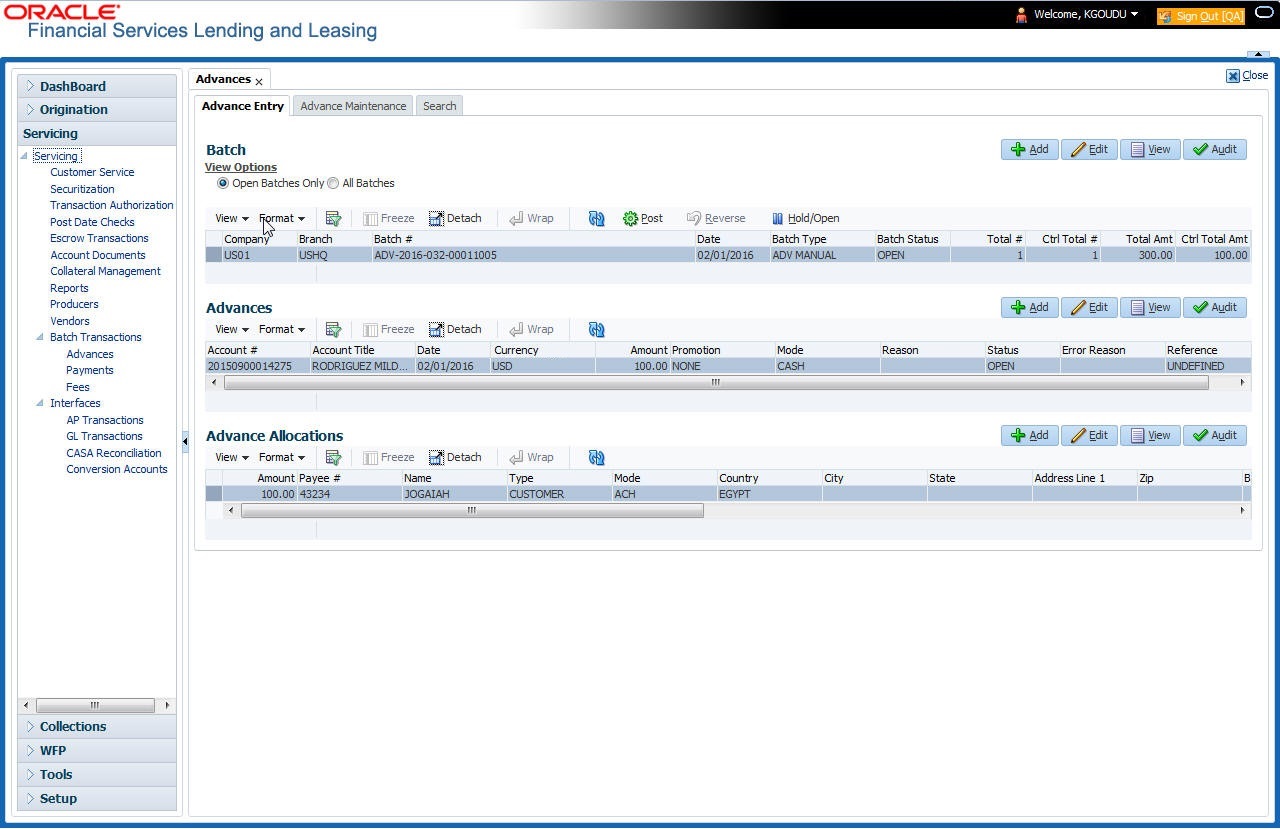Image resolution: width=1280 pixels, height=829 pixels.
Task: Reverse the selected batch
Action: (x=716, y=218)
